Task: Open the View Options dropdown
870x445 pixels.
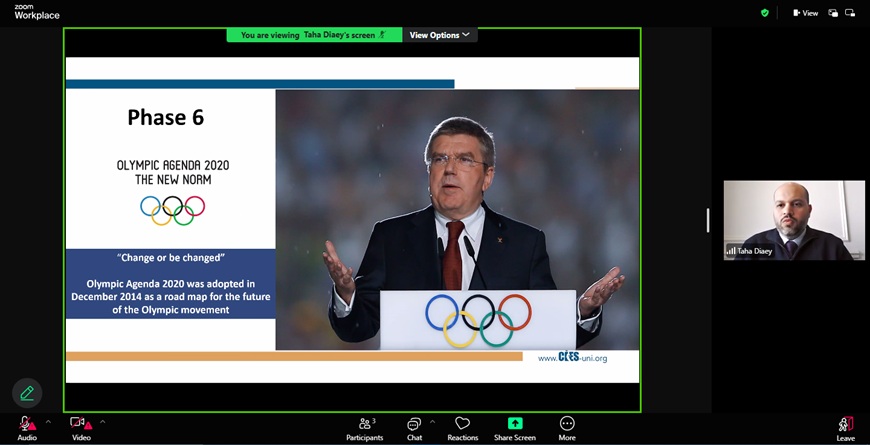Action: (x=440, y=35)
